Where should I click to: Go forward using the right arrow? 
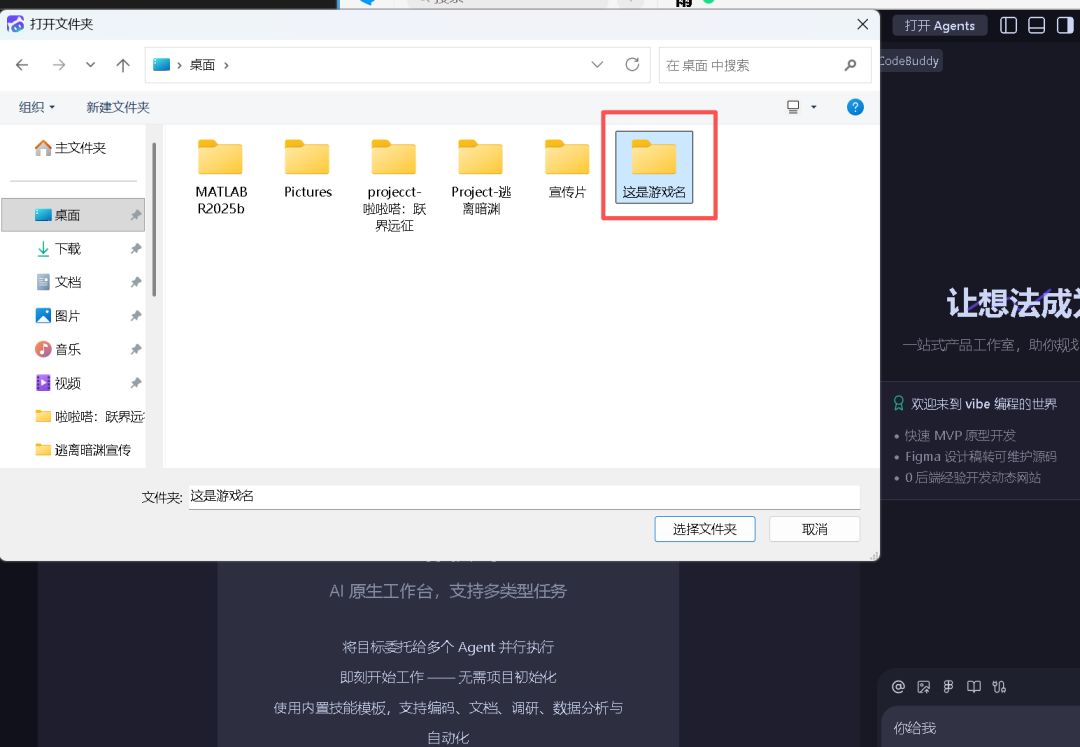pyautogui.click(x=59, y=65)
